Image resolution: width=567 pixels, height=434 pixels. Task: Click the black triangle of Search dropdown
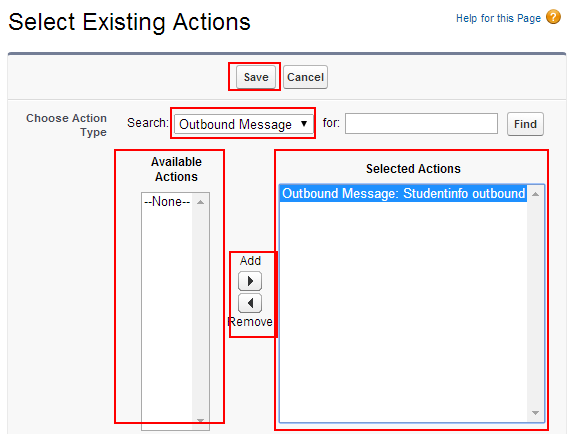(x=304, y=124)
